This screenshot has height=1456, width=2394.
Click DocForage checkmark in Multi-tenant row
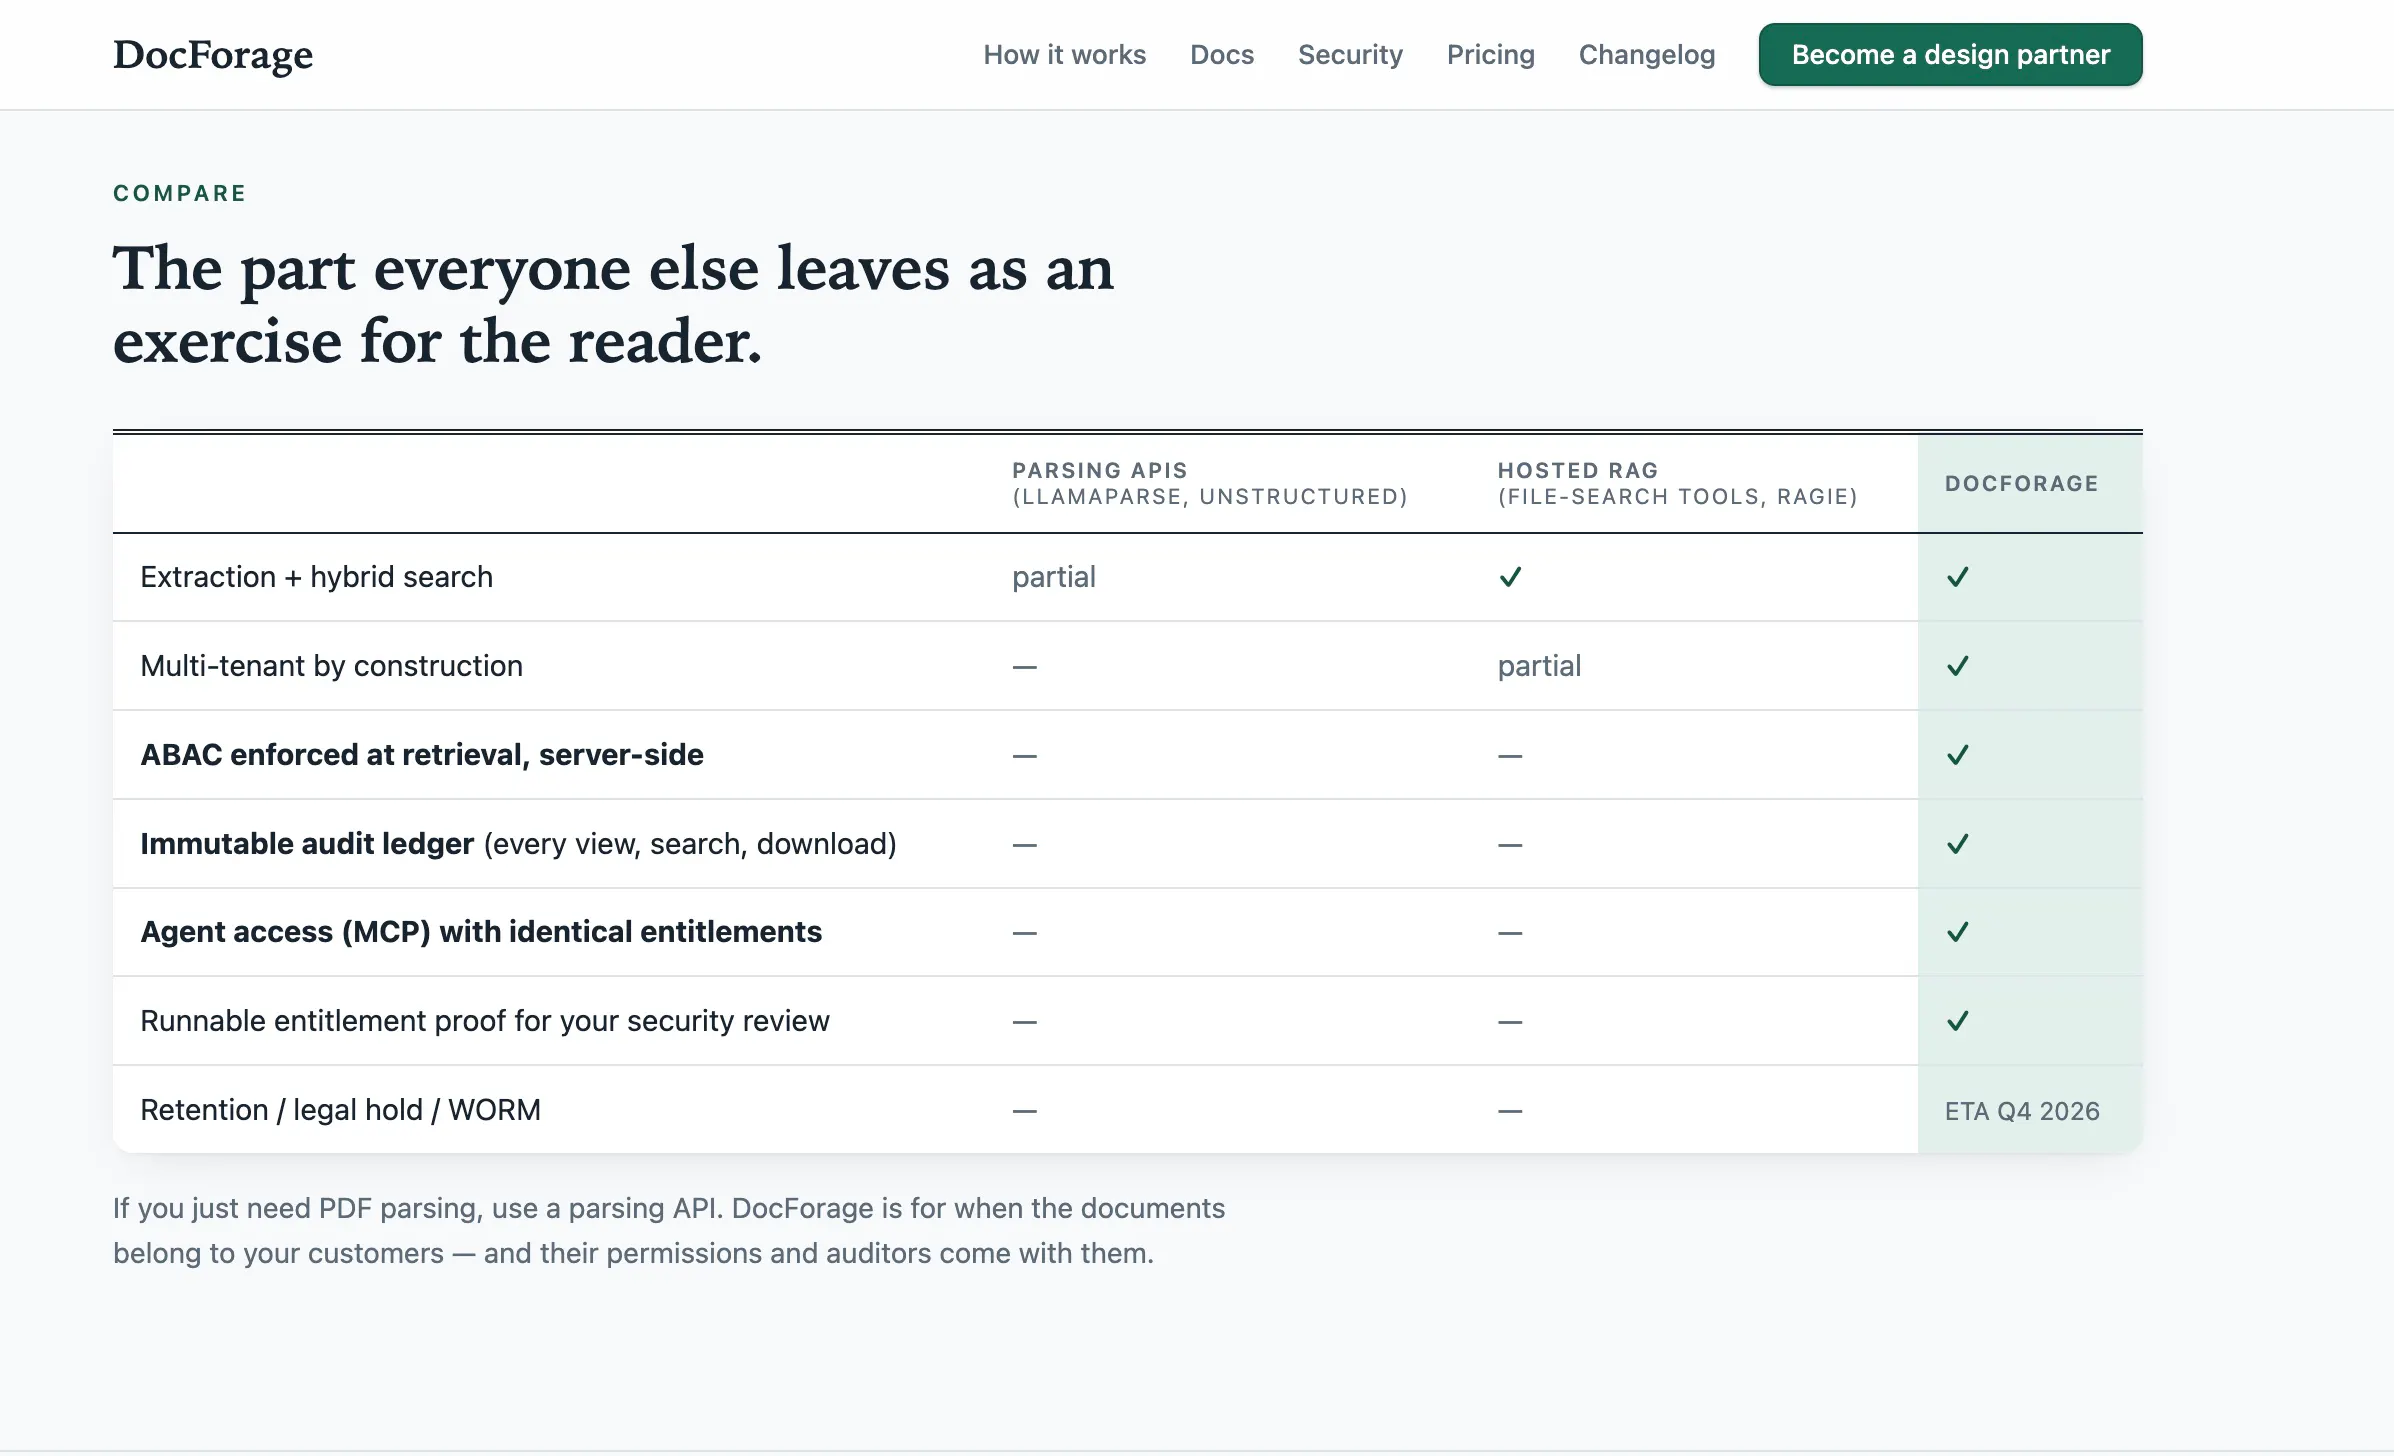[1957, 666]
